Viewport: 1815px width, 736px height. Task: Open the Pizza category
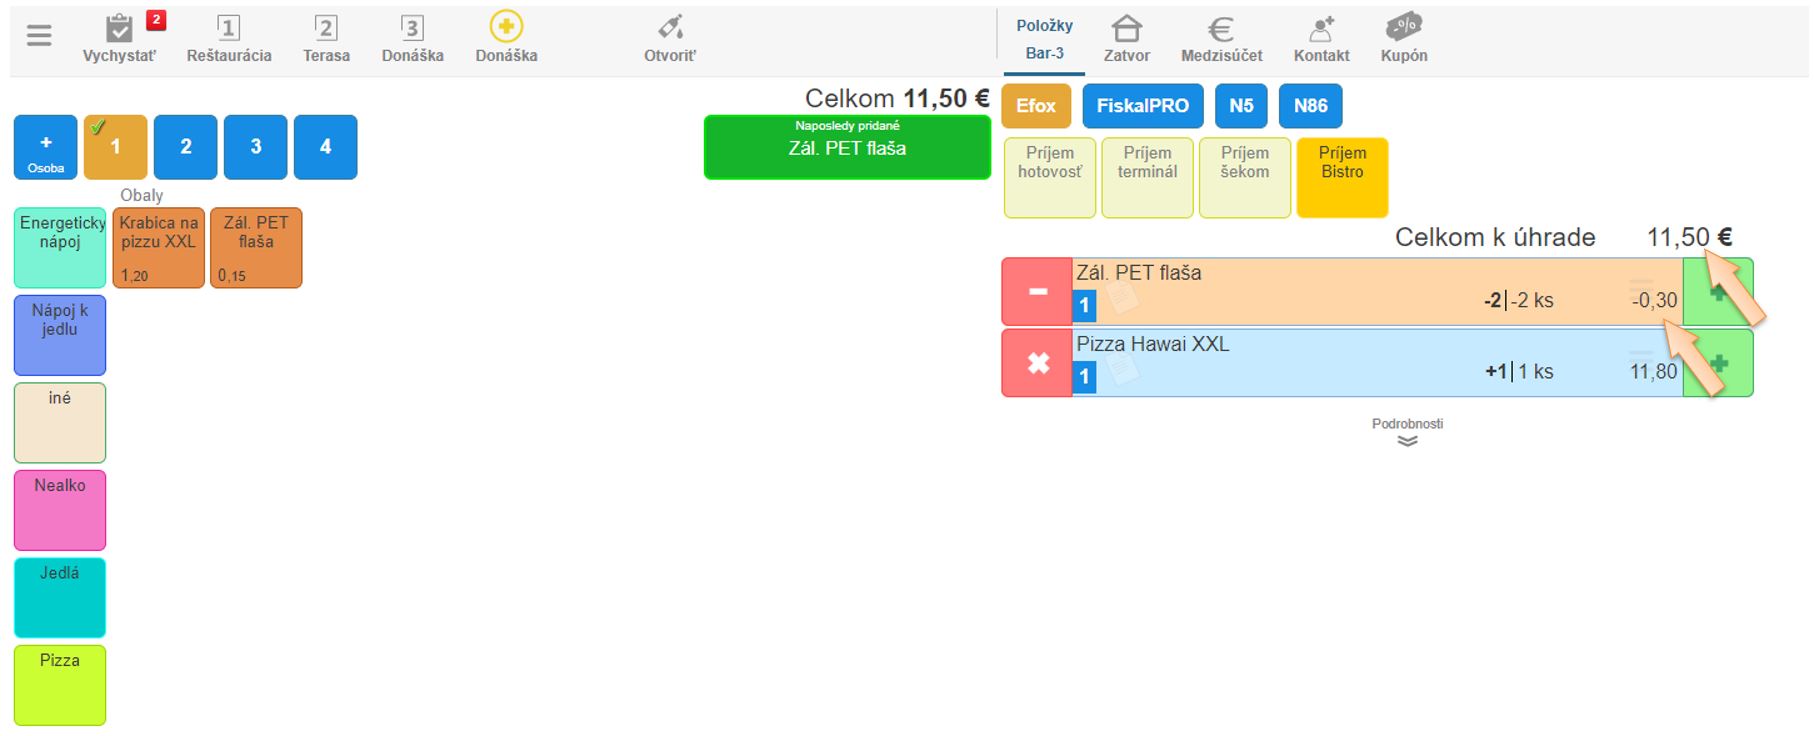60,685
